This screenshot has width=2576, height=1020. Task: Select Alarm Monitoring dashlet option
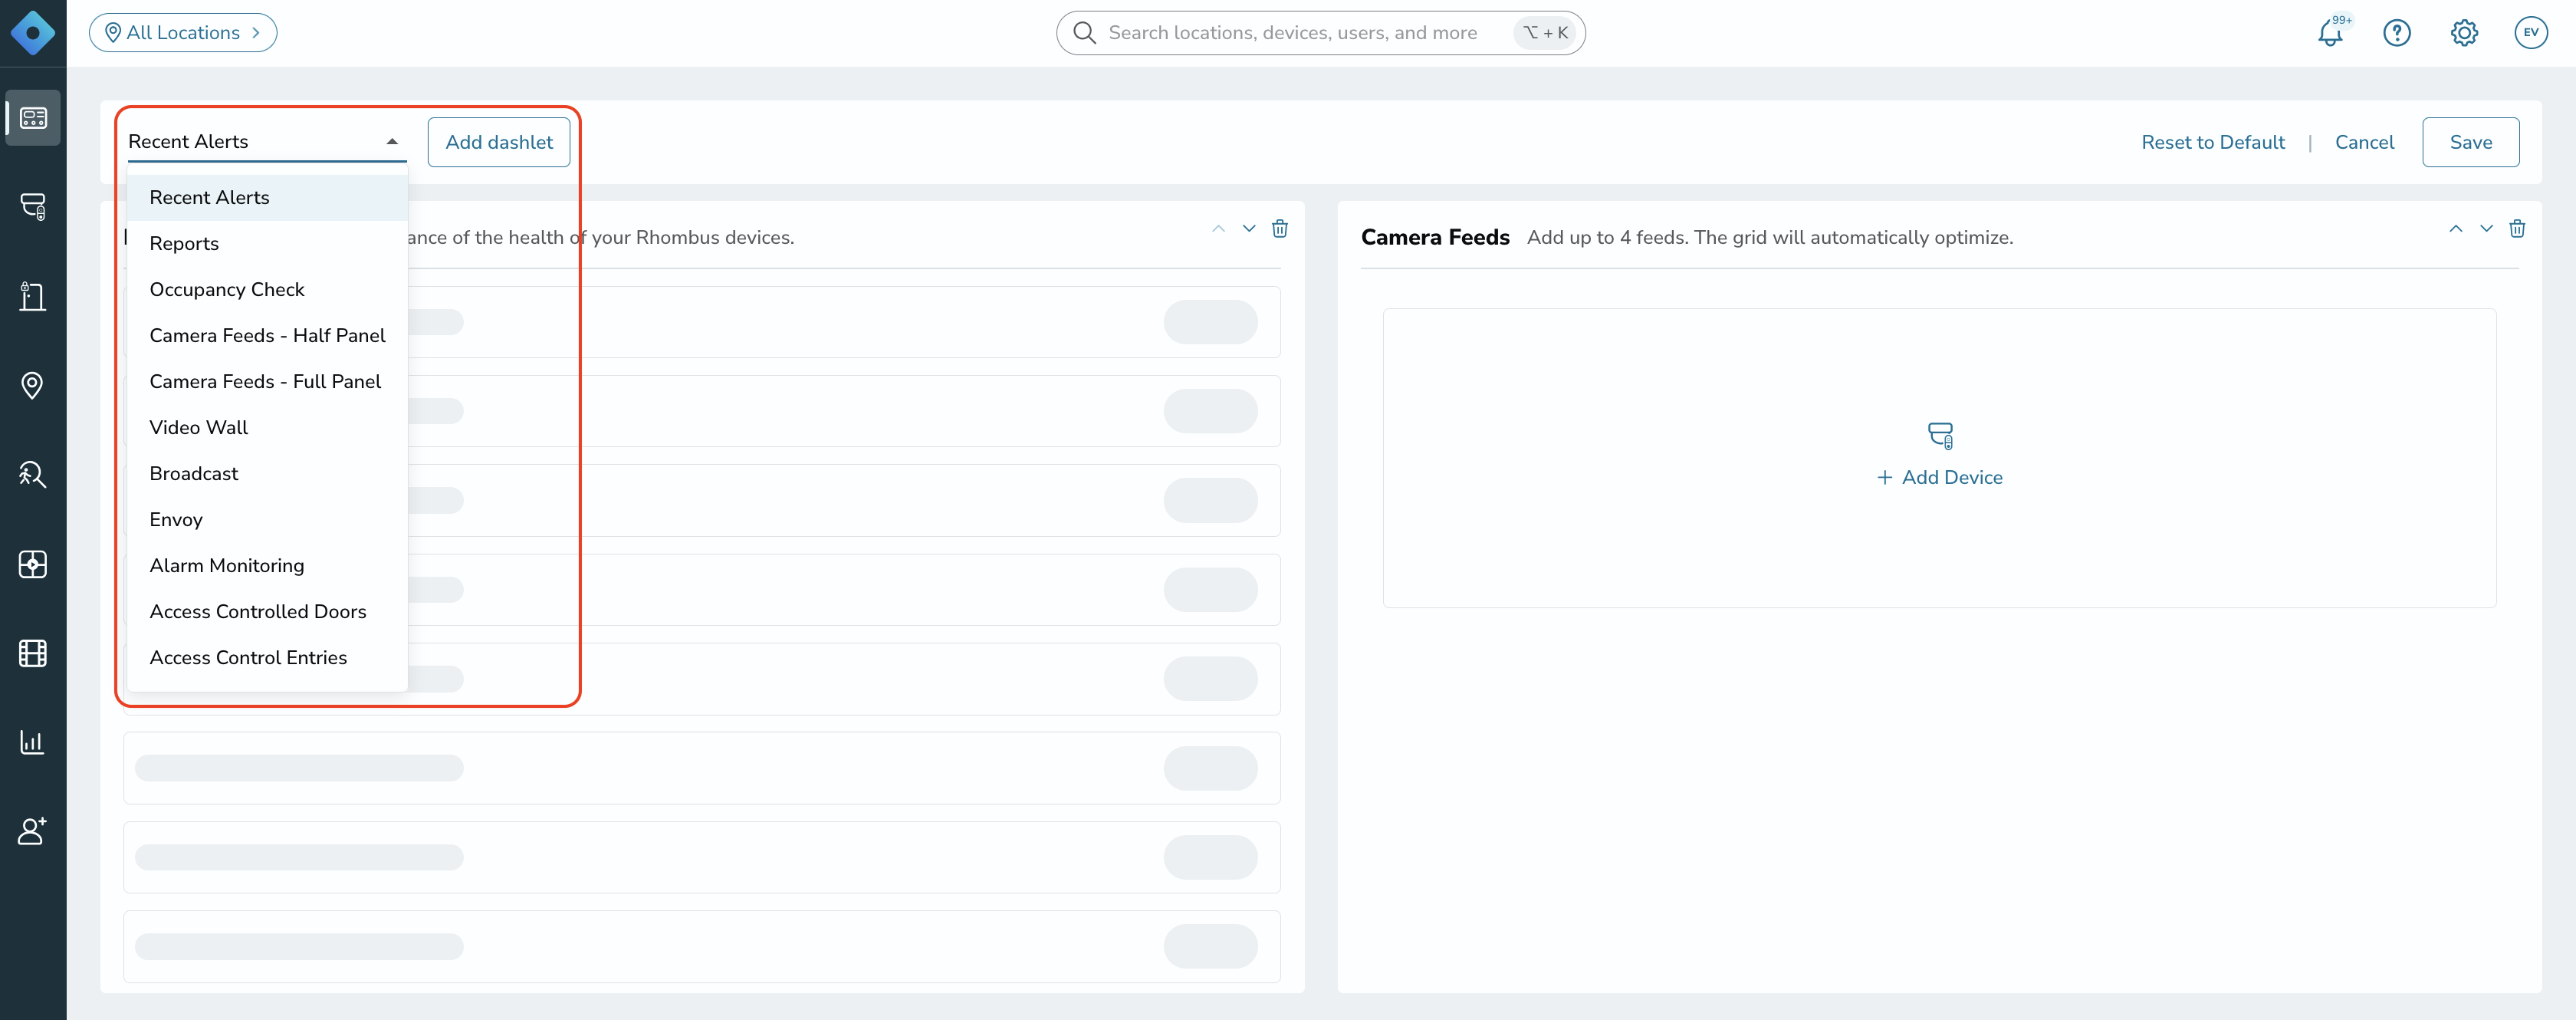click(268, 566)
